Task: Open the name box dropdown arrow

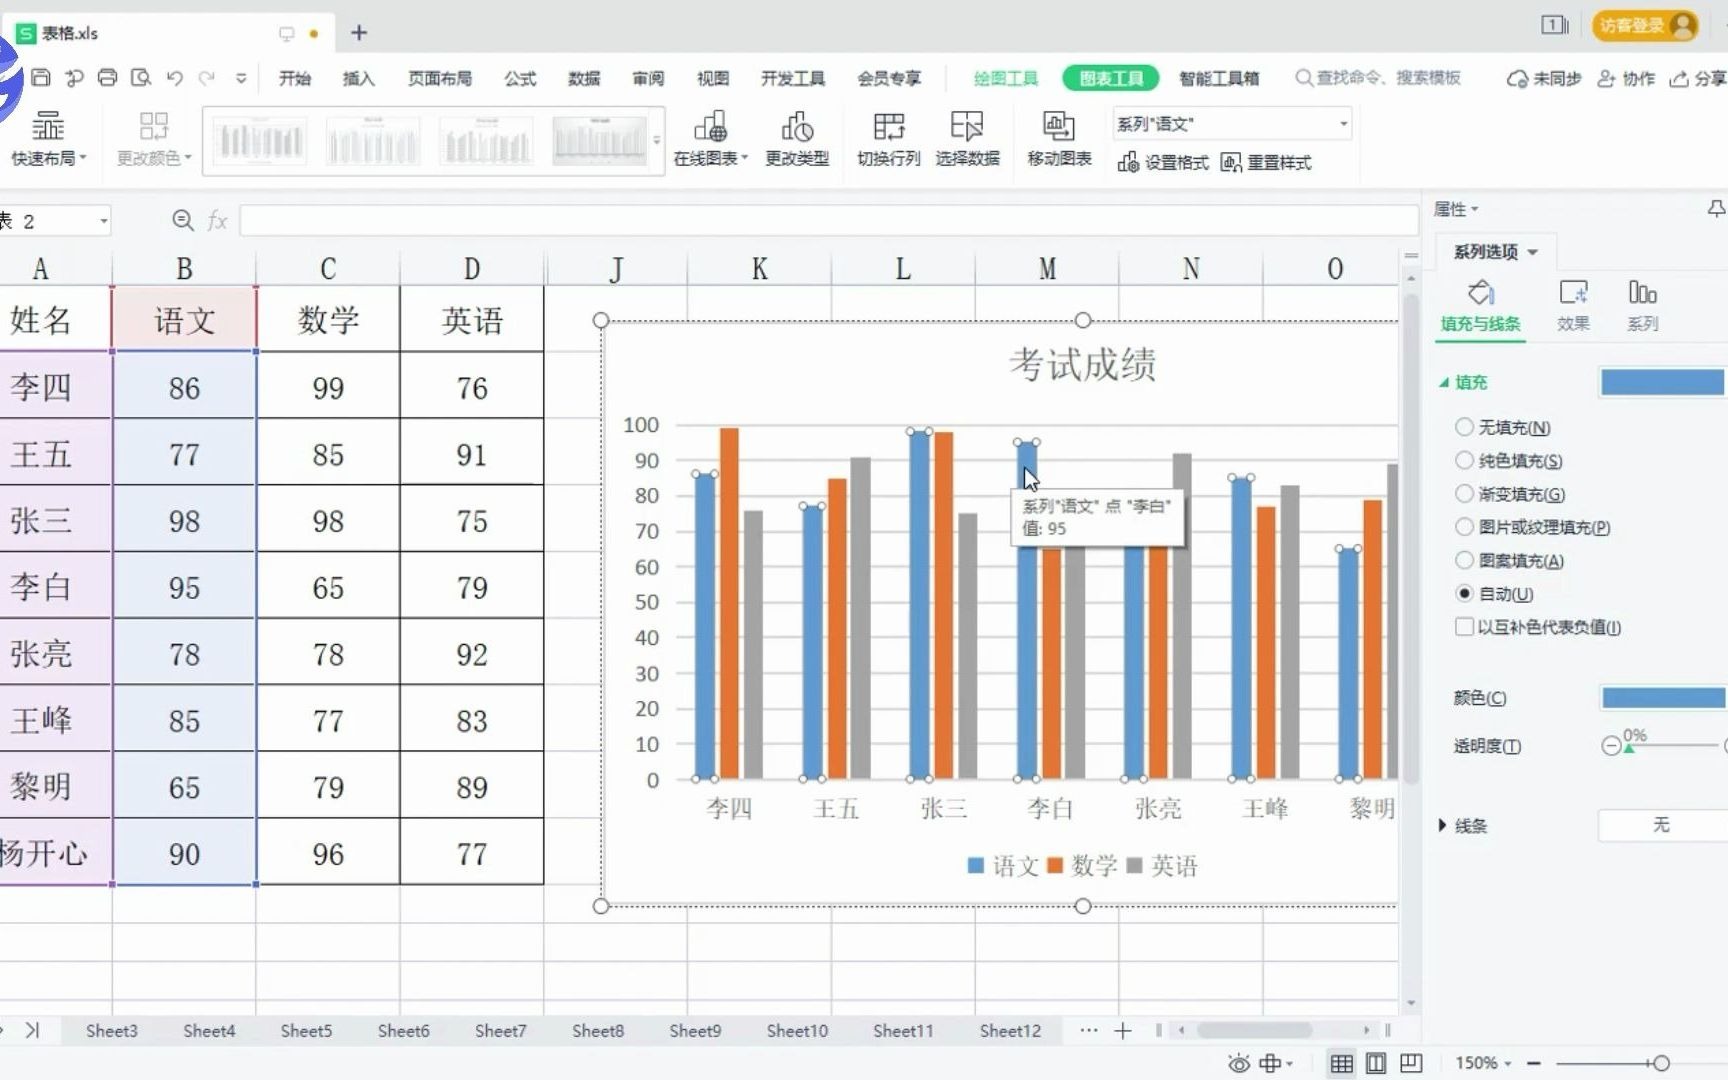Action: (x=103, y=221)
